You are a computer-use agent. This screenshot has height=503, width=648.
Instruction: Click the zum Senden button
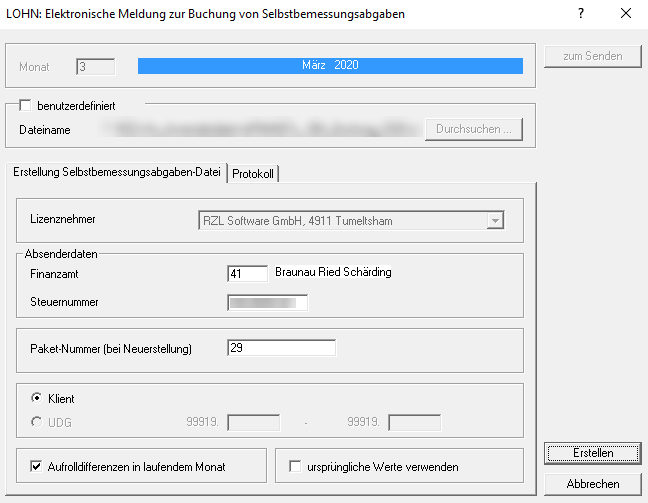[x=593, y=56]
